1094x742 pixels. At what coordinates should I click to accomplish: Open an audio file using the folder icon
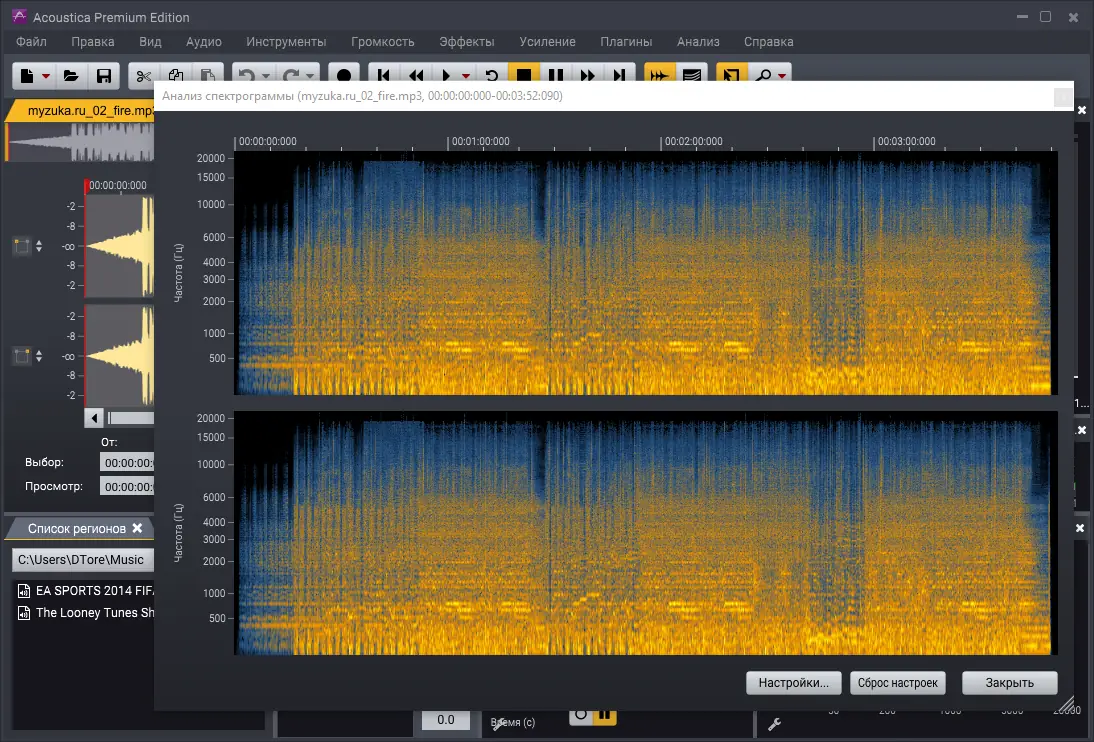[x=70, y=75]
